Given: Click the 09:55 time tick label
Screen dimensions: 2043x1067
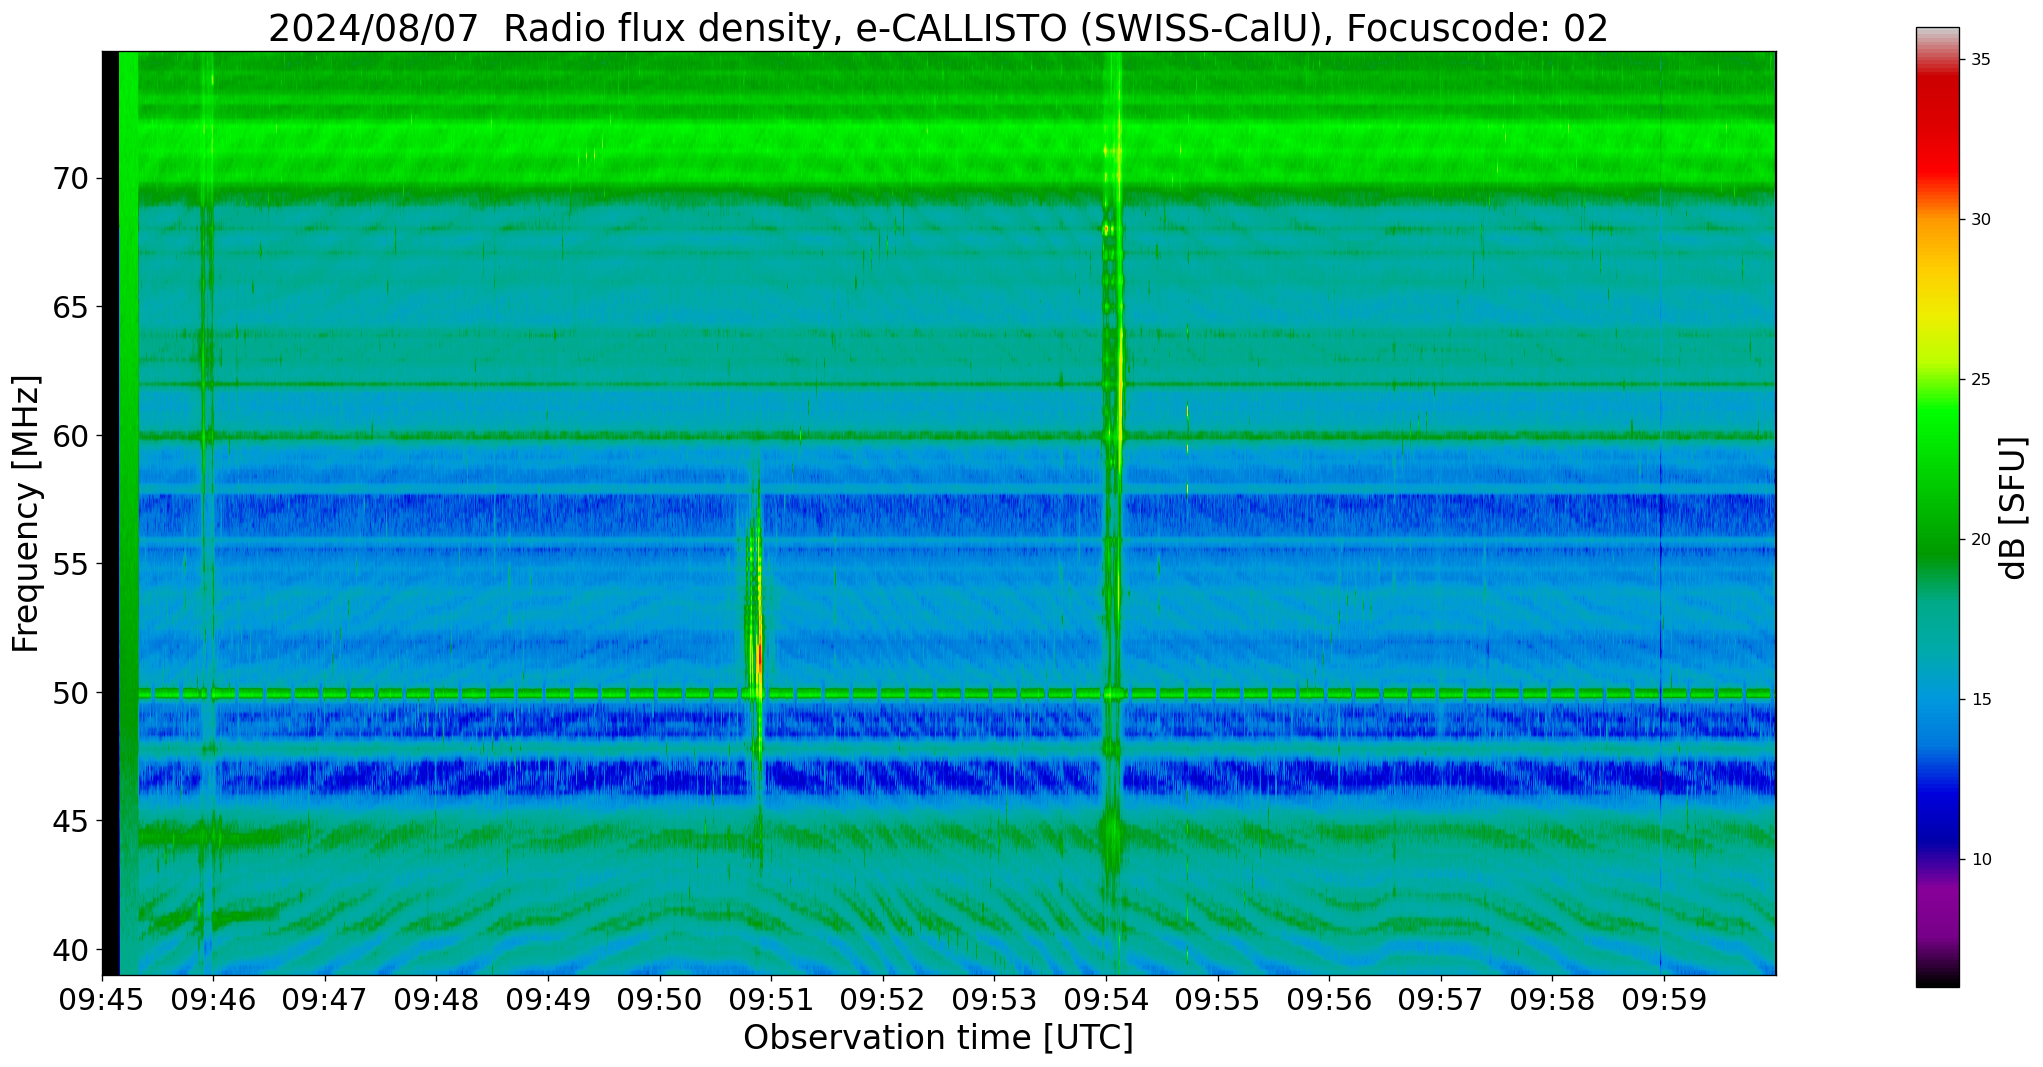Looking at the screenshot, I should click(x=1217, y=1000).
